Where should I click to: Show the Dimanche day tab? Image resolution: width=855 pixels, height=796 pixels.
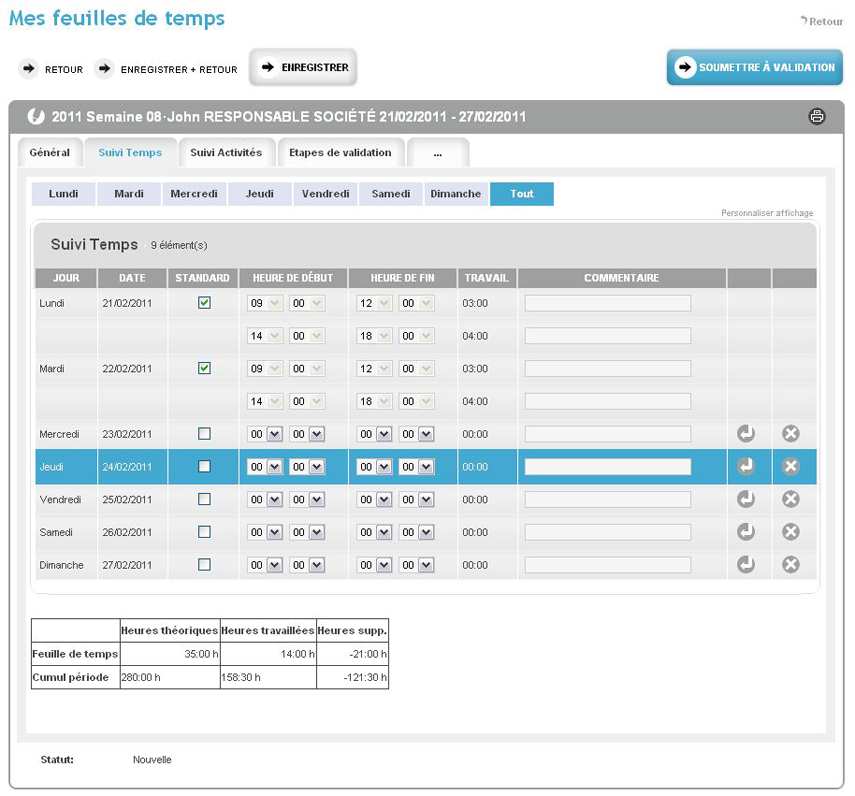pyautogui.click(x=456, y=194)
